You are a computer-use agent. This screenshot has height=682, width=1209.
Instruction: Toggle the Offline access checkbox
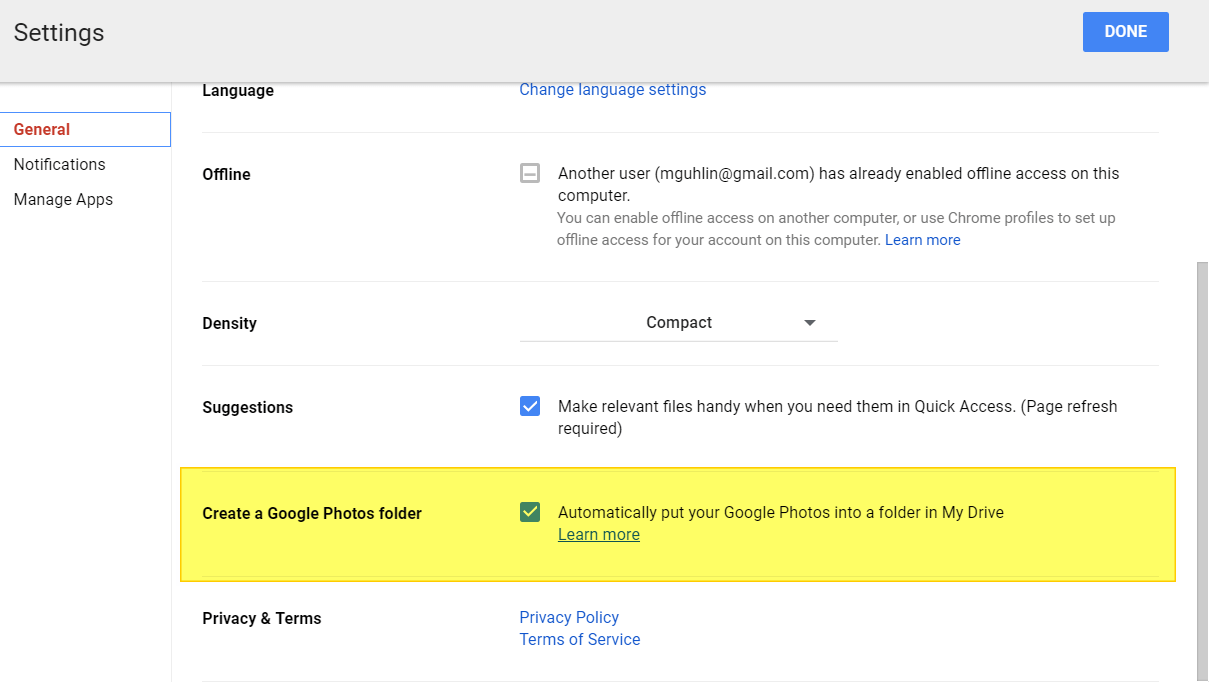(530, 173)
